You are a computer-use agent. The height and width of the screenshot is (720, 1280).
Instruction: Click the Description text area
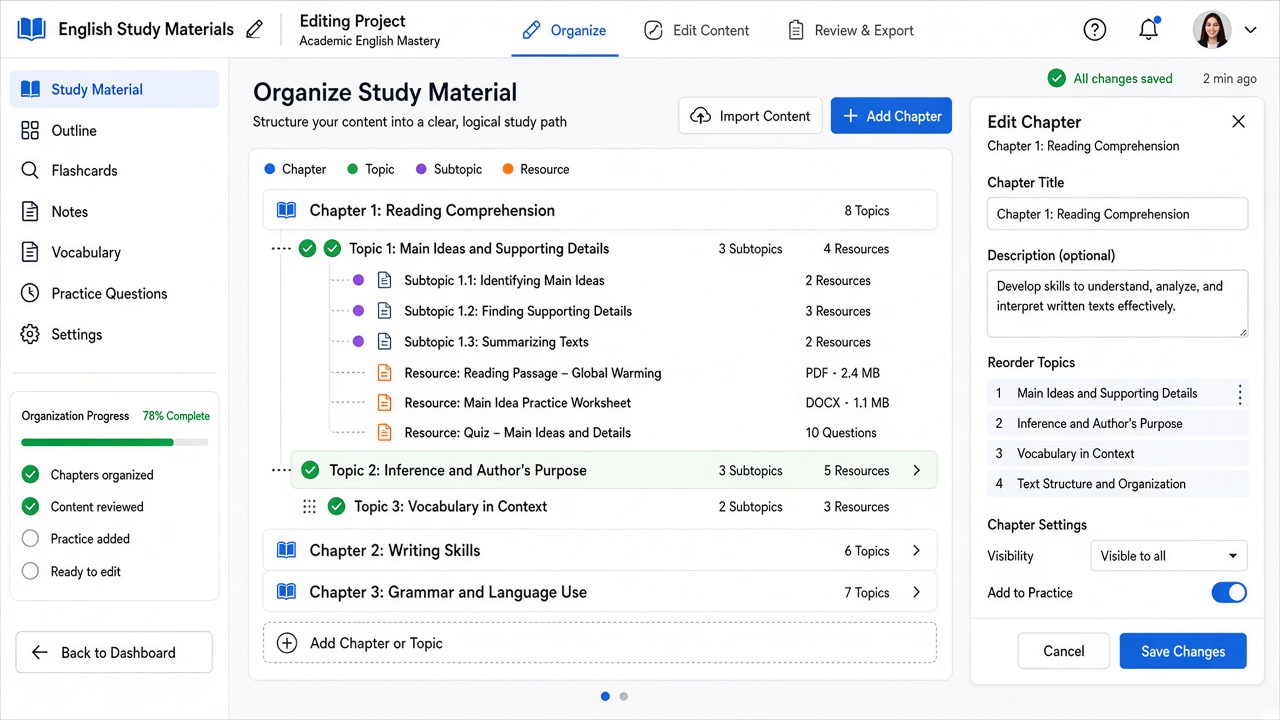1117,303
